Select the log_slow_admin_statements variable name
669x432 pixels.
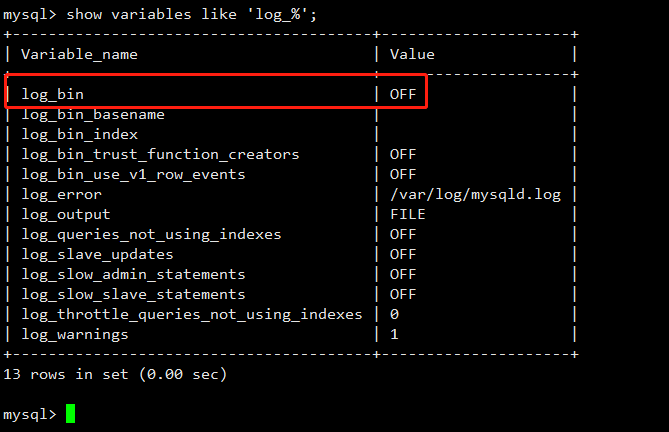click(133, 274)
